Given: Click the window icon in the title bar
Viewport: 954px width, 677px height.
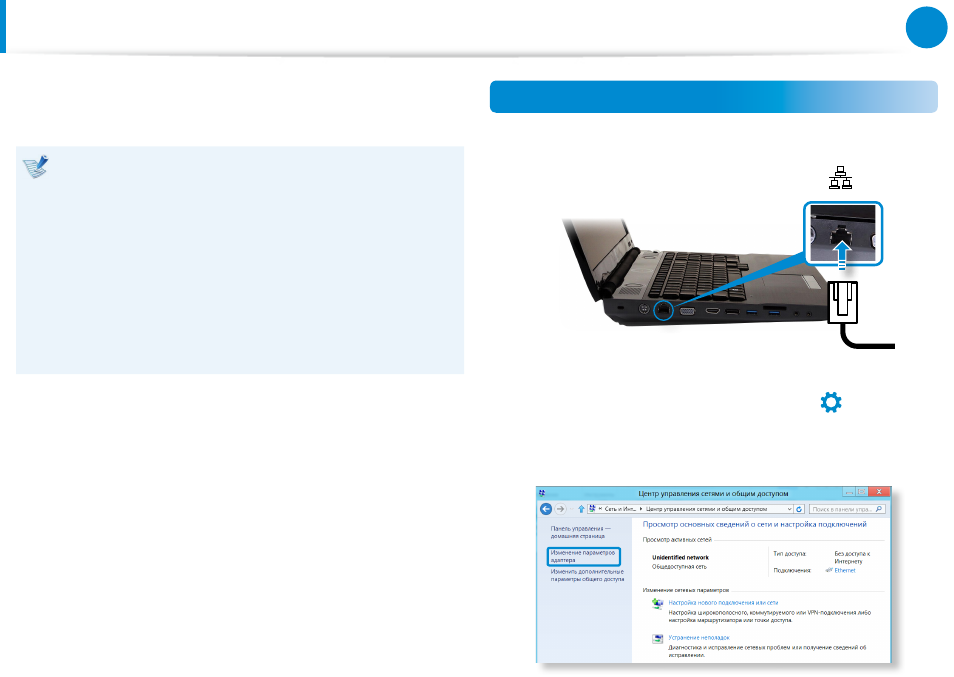Looking at the screenshot, I should pos(542,493).
